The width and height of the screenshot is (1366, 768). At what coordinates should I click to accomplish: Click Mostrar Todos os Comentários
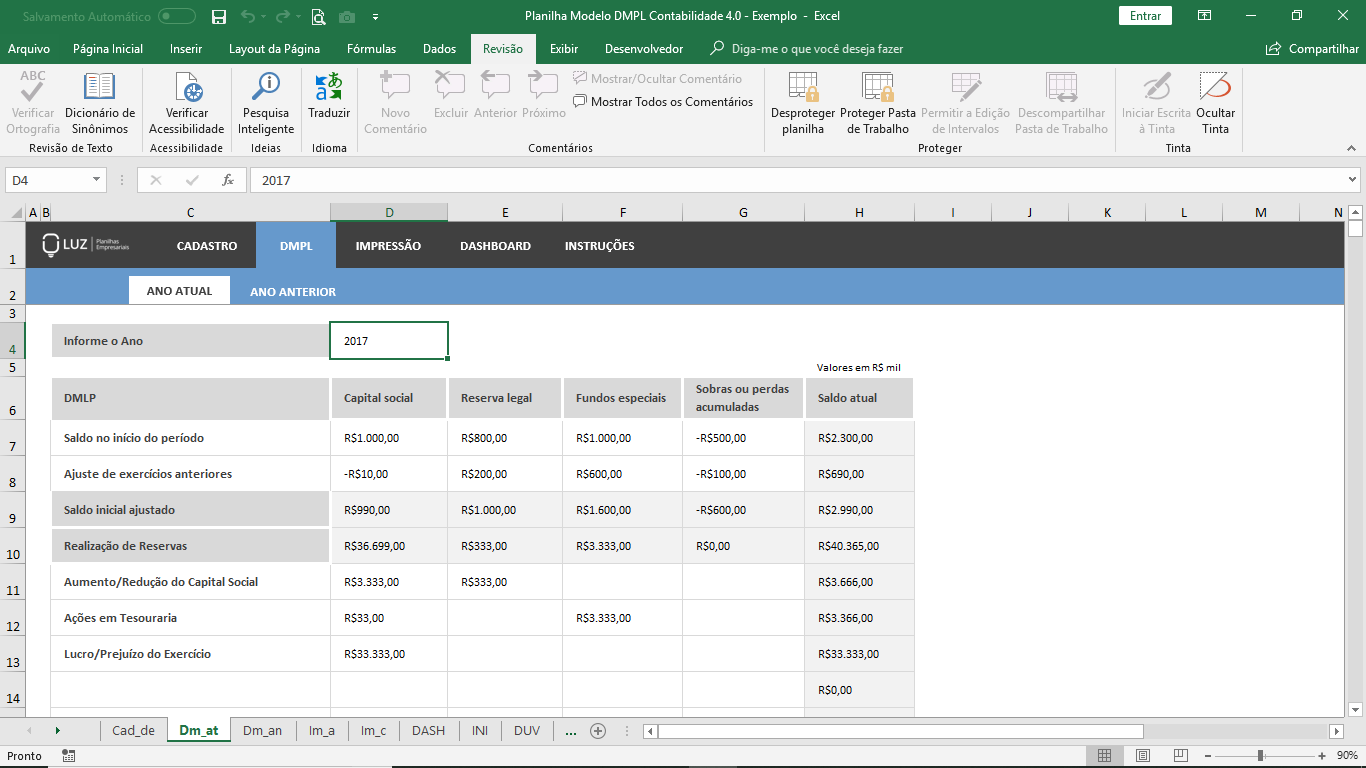click(x=663, y=101)
